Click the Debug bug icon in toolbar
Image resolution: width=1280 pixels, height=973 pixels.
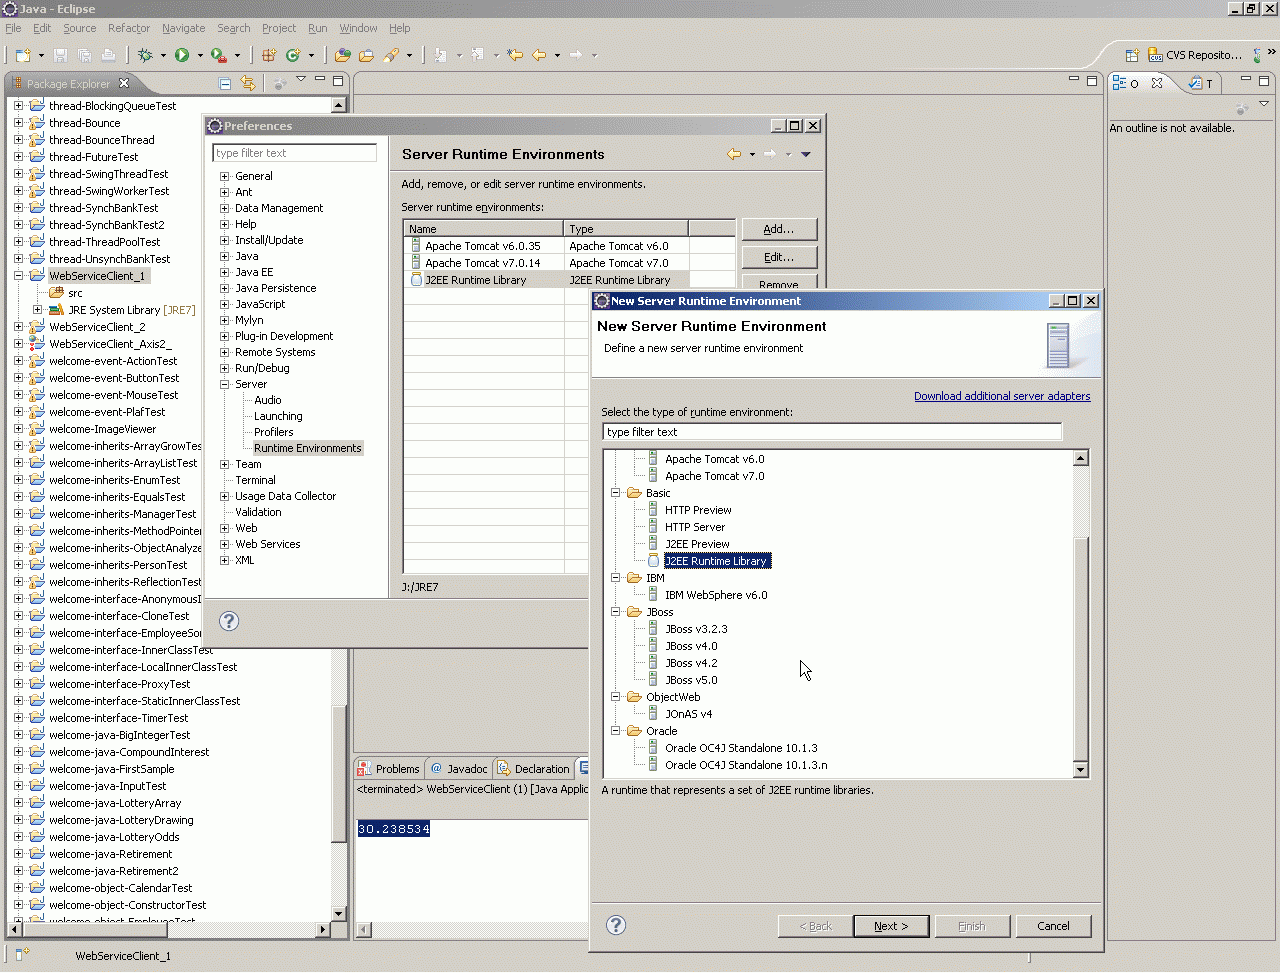[x=145, y=55]
